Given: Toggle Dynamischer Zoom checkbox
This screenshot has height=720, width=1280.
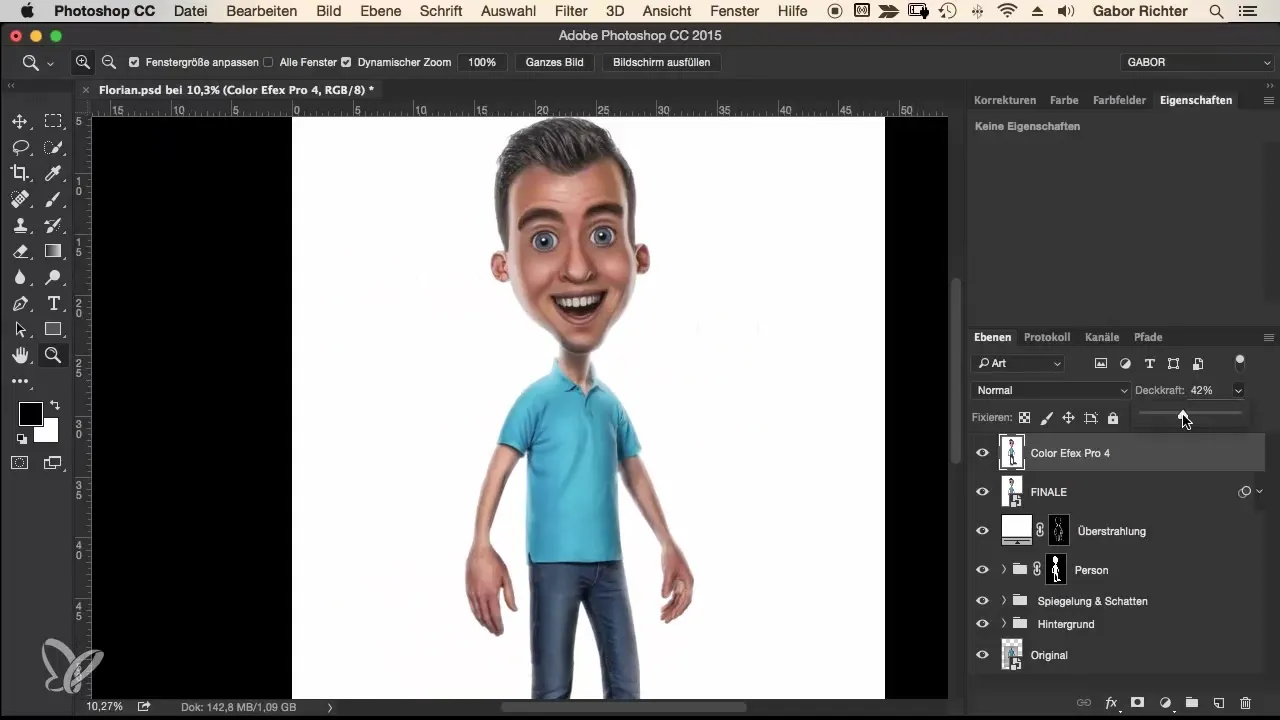Looking at the screenshot, I should coord(346,62).
